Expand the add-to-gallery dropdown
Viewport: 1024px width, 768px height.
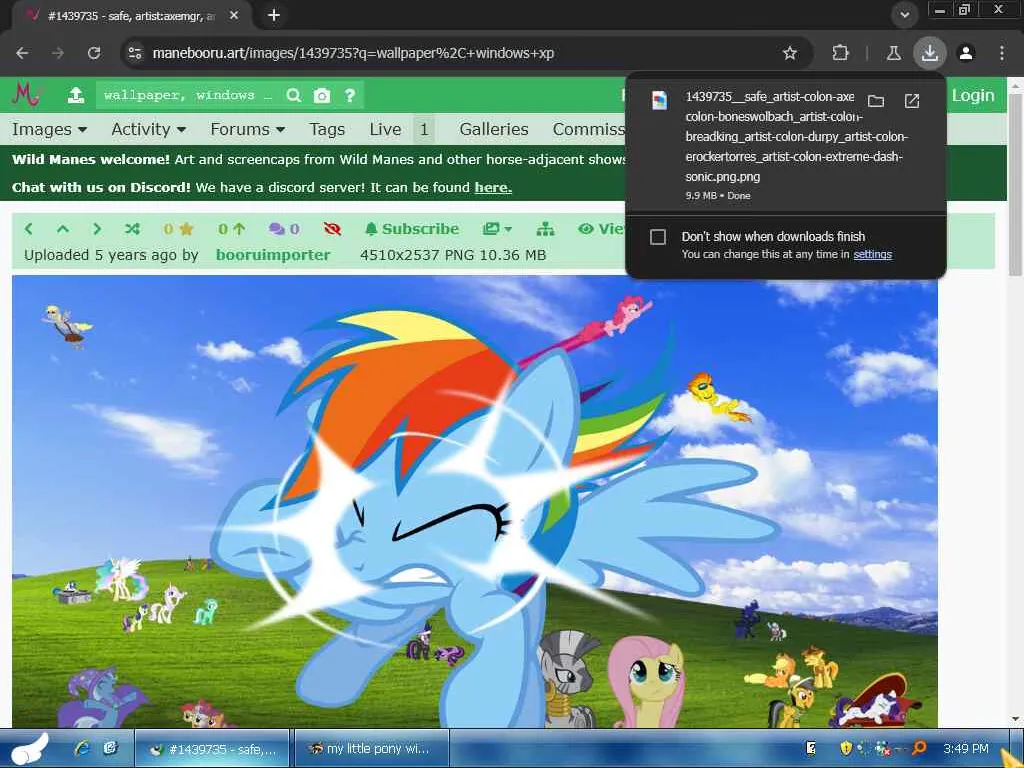[x=497, y=229]
